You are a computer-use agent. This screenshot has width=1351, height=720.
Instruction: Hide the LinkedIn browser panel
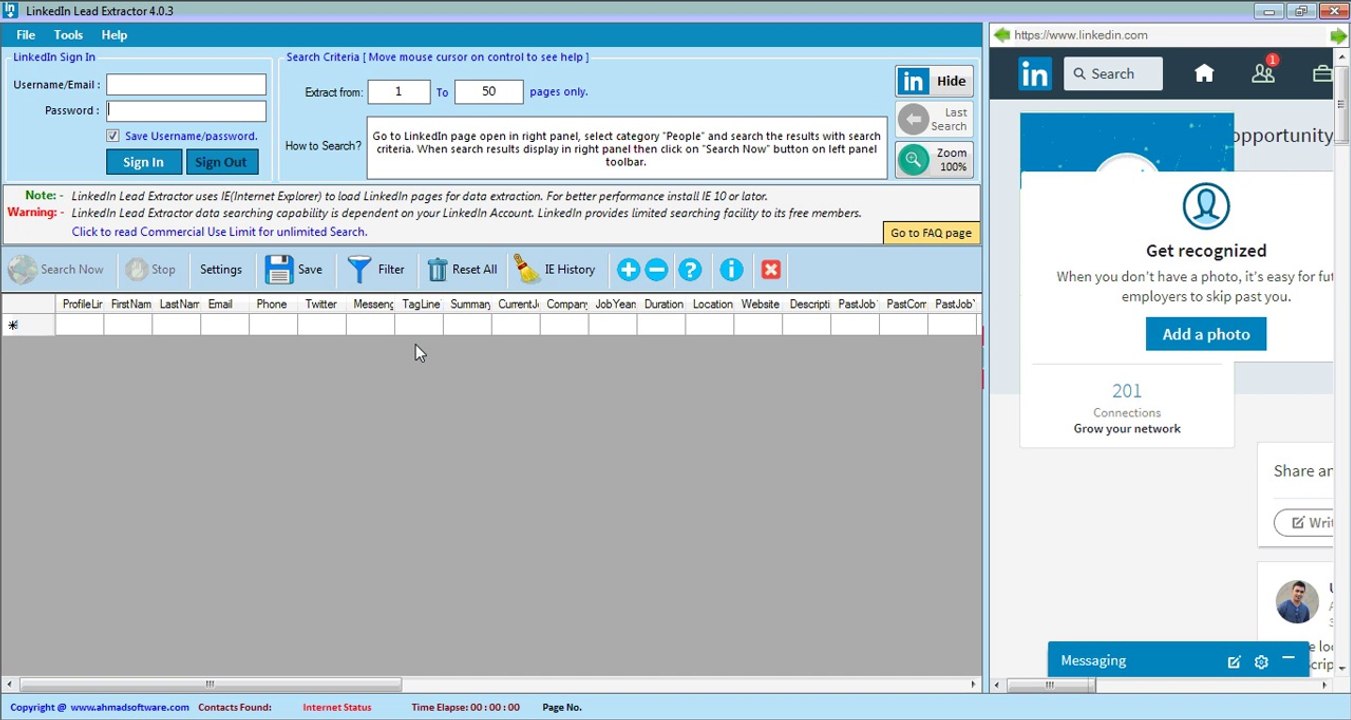point(934,82)
